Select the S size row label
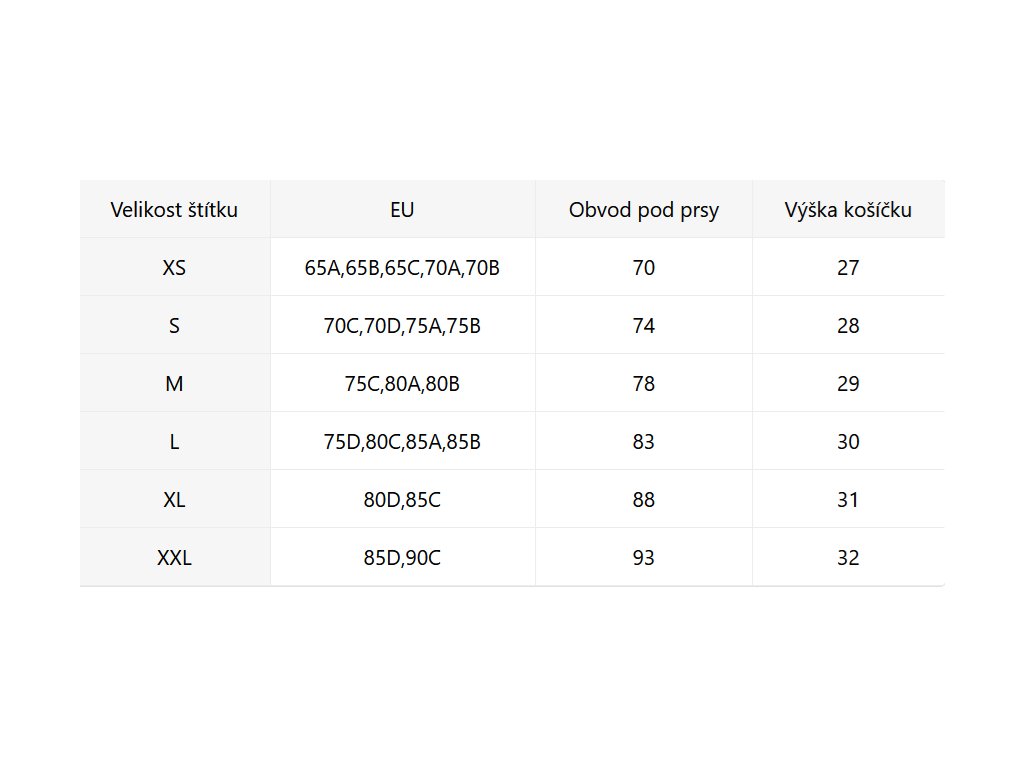The height and width of the screenshot is (768, 1024). click(174, 326)
